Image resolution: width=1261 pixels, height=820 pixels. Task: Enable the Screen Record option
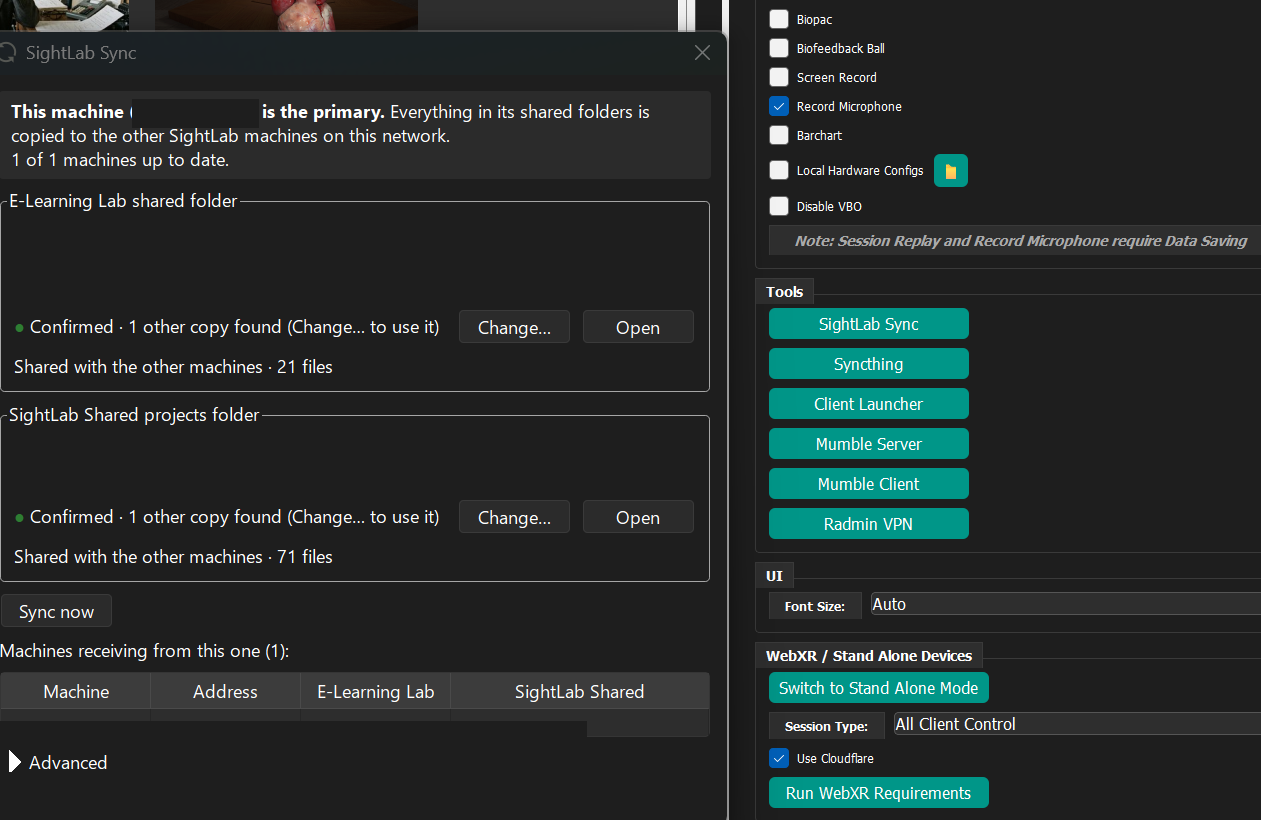point(779,77)
